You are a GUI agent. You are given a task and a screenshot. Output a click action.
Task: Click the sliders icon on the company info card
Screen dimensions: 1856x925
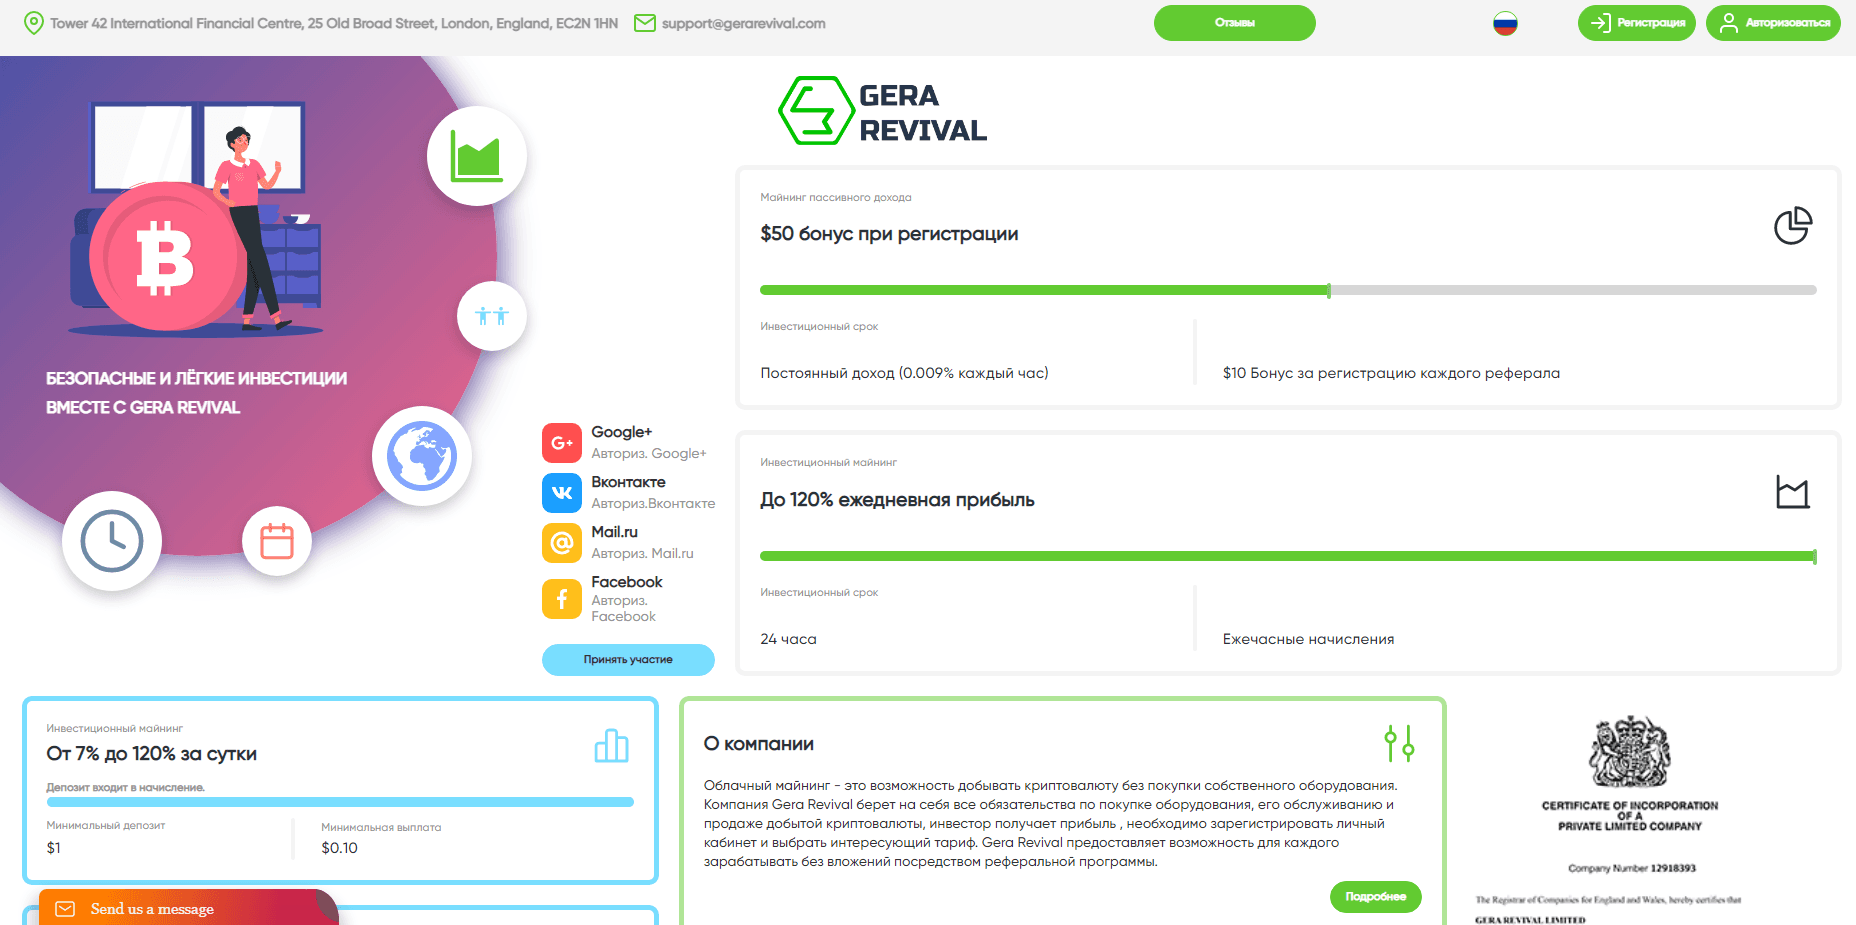(x=1398, y=743)
